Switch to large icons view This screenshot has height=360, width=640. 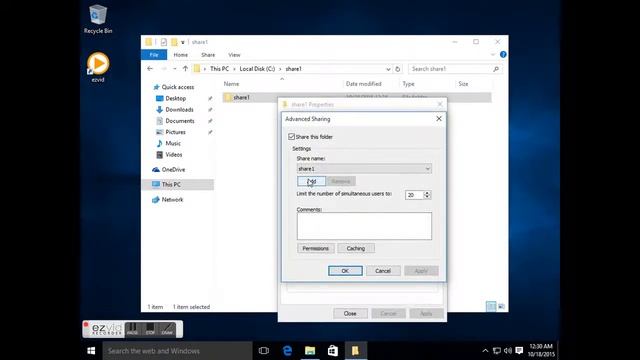point(501,306)
